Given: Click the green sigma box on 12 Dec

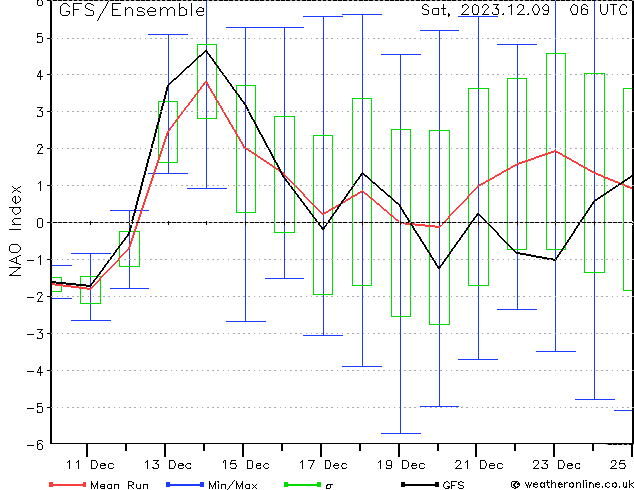Looking at the screenshot, I should 129,249.
